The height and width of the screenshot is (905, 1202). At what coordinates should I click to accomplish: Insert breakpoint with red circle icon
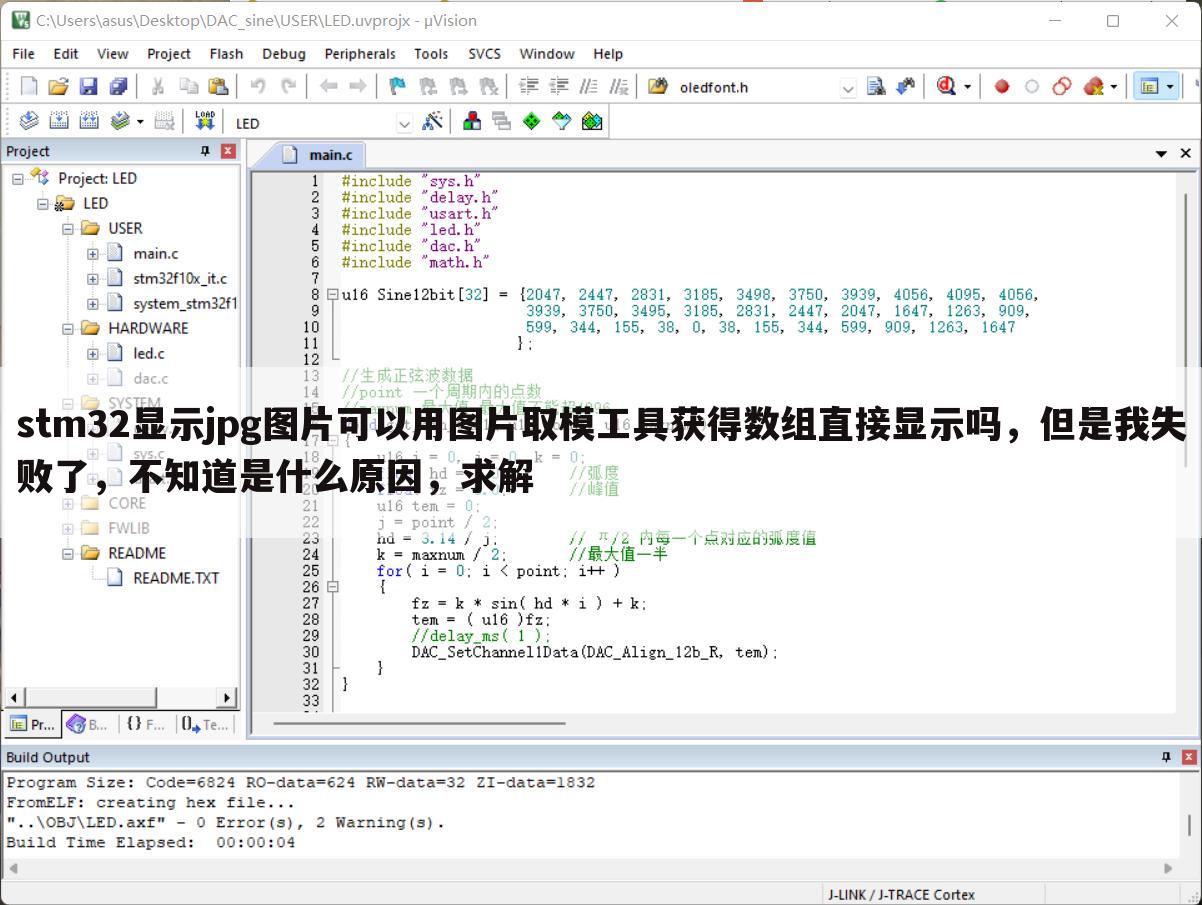[x=1002, y=87]
